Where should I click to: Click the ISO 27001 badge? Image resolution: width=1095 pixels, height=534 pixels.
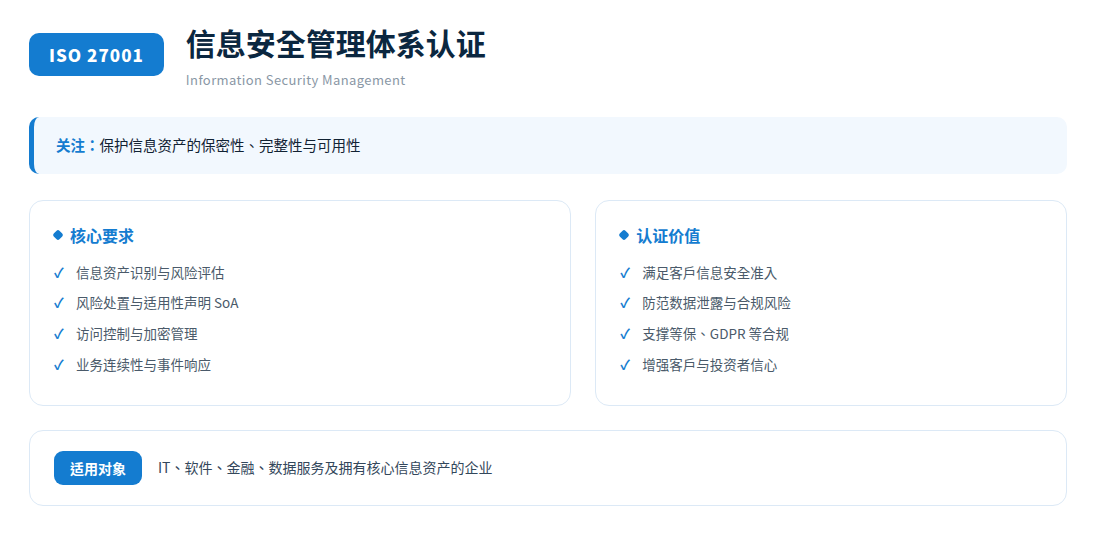tap(96, 54)
